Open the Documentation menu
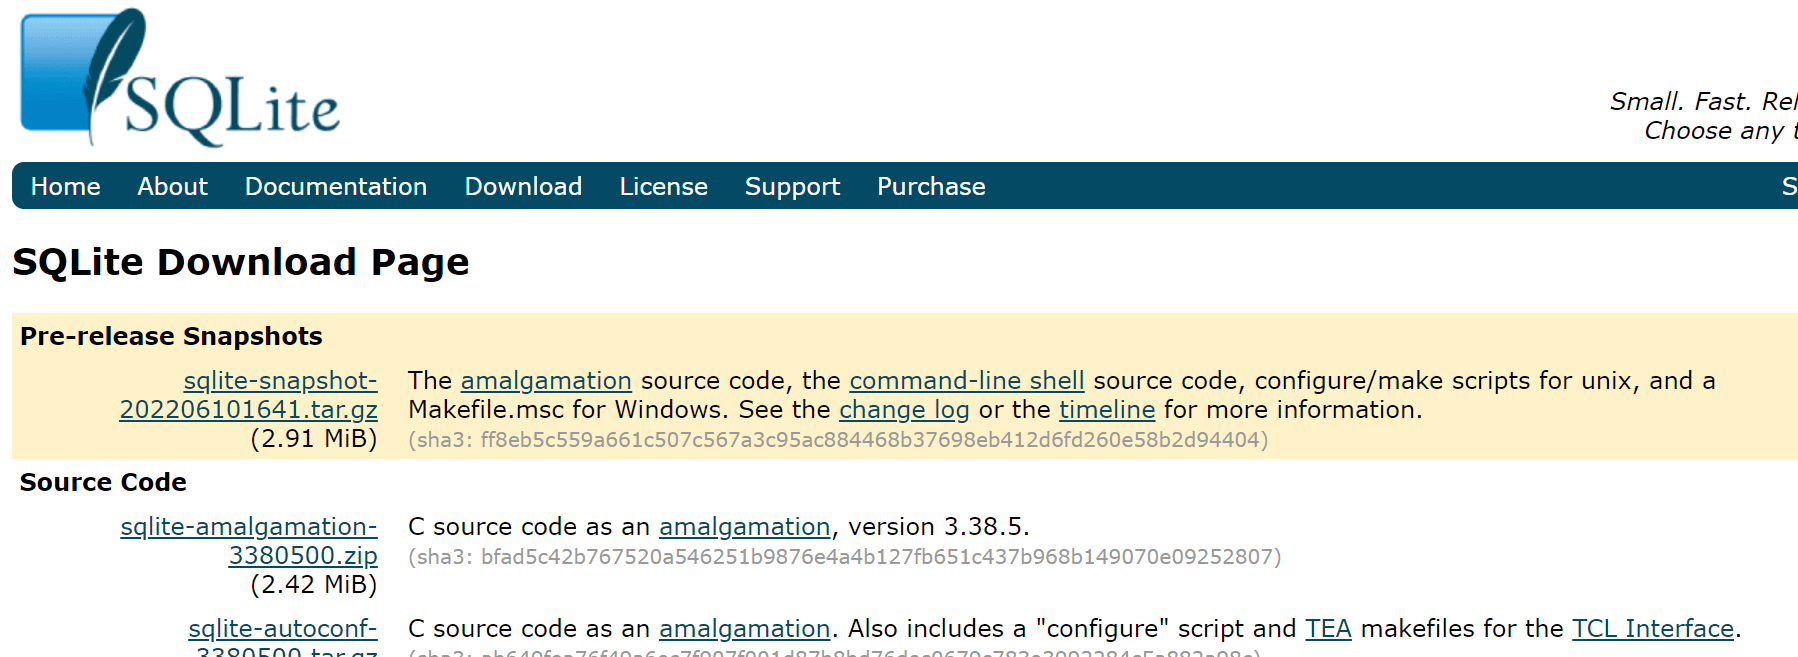1798x657 pixels. pyautogui.click(x=336, y=187)
